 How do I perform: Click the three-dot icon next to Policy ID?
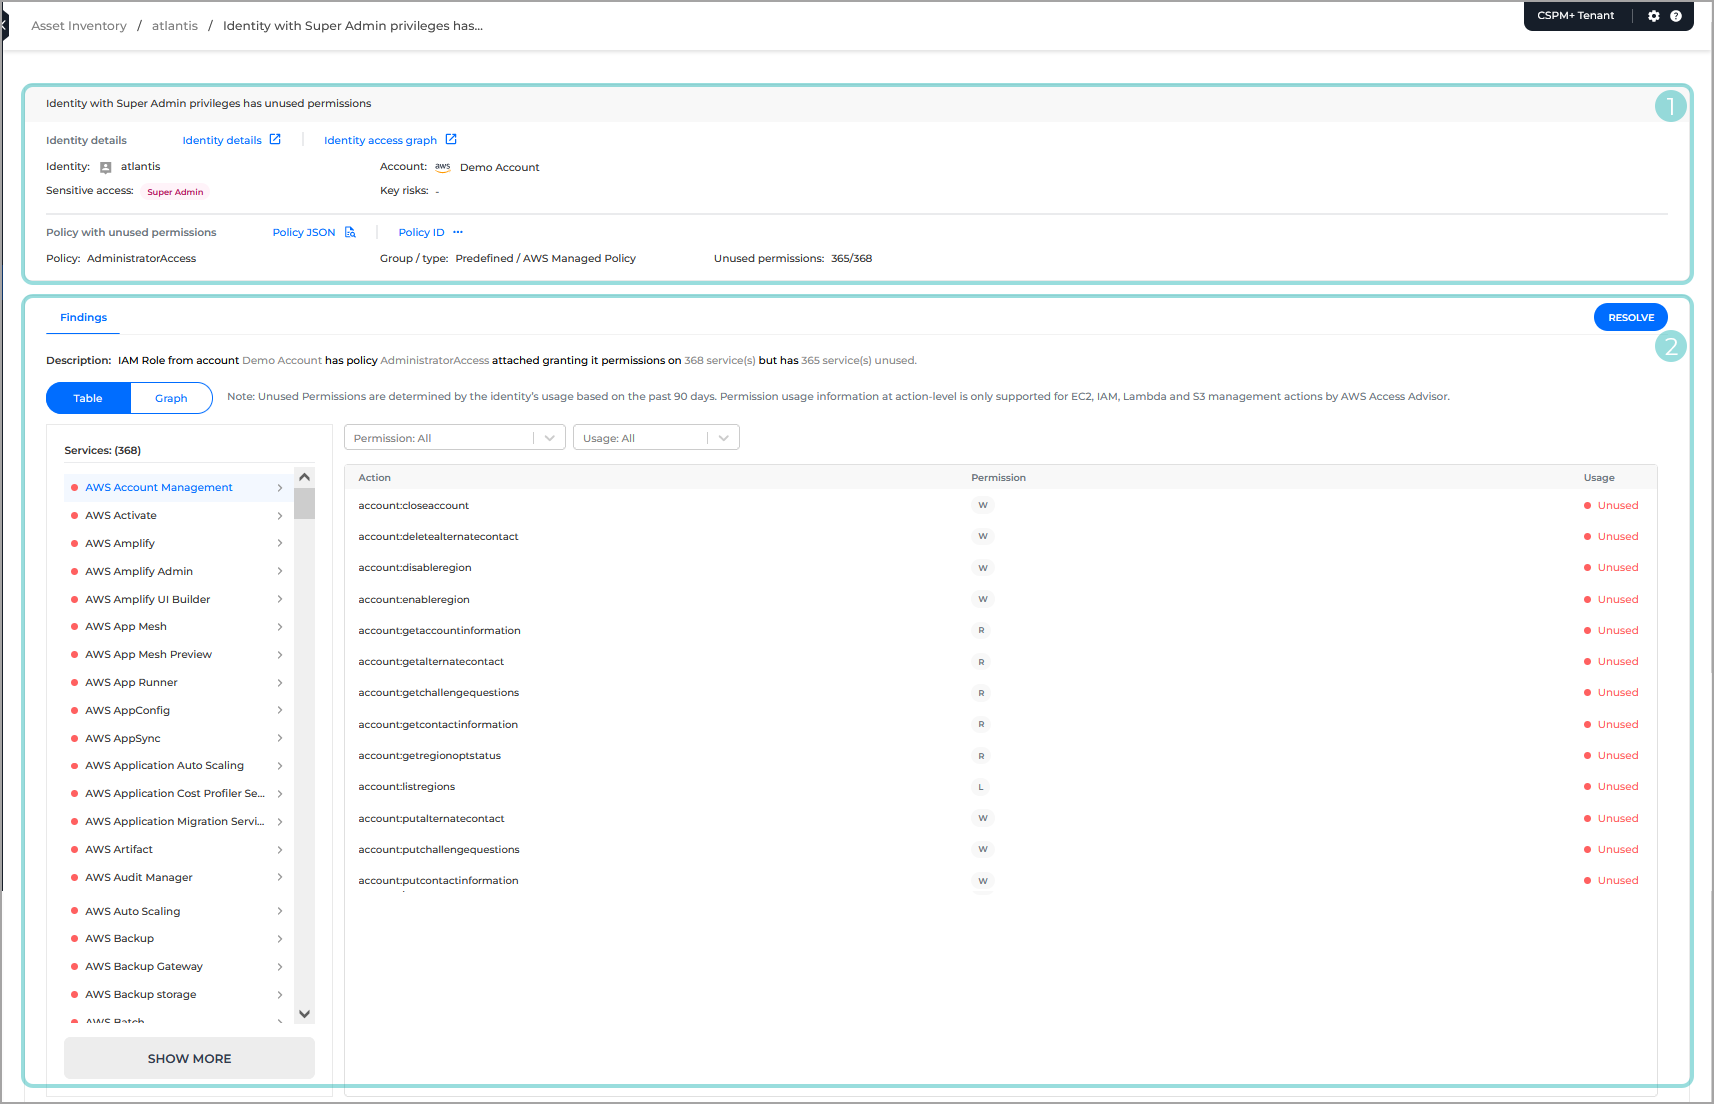point(458,231)
